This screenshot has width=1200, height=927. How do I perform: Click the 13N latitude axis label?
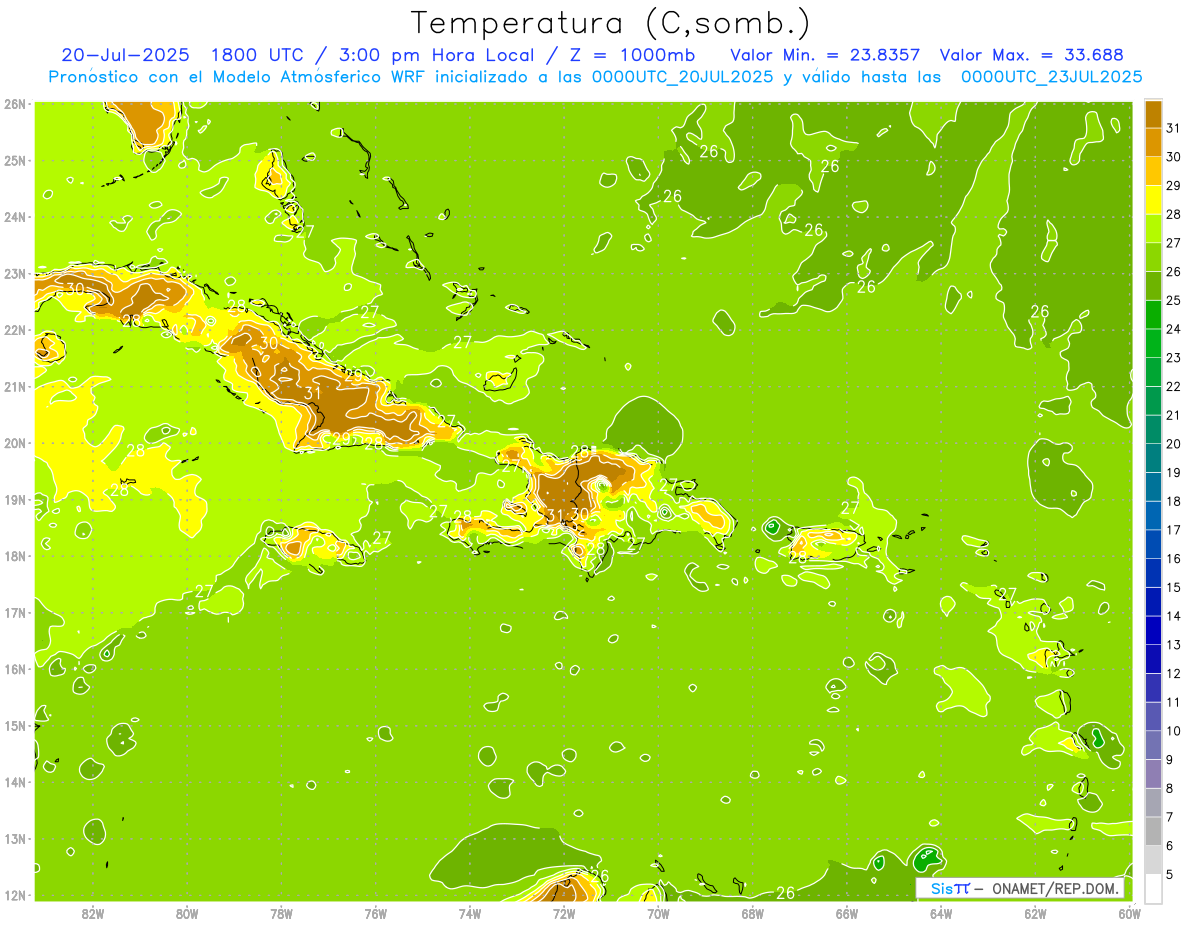click(x=16, y=838)
